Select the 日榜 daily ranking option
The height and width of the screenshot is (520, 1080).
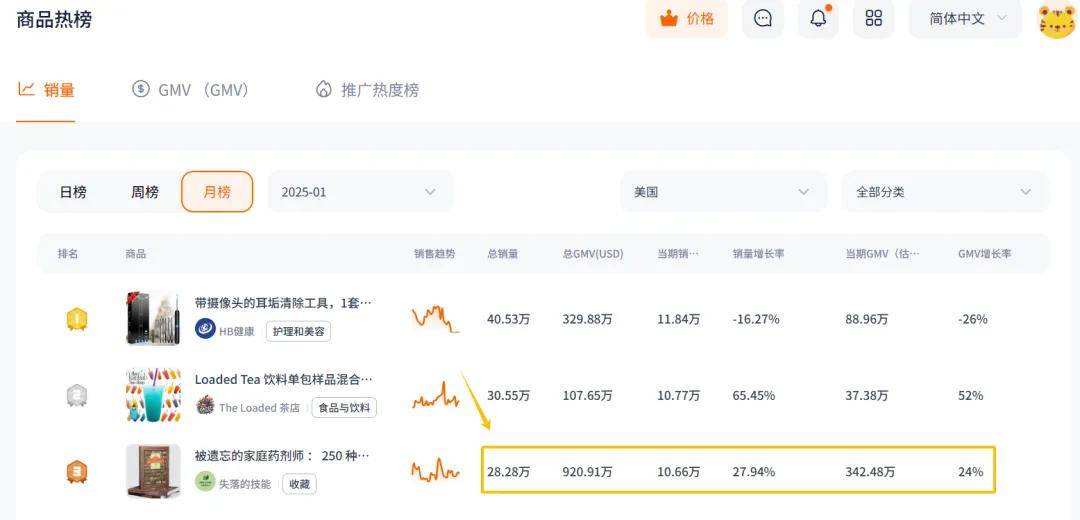(x=73, y=192)
